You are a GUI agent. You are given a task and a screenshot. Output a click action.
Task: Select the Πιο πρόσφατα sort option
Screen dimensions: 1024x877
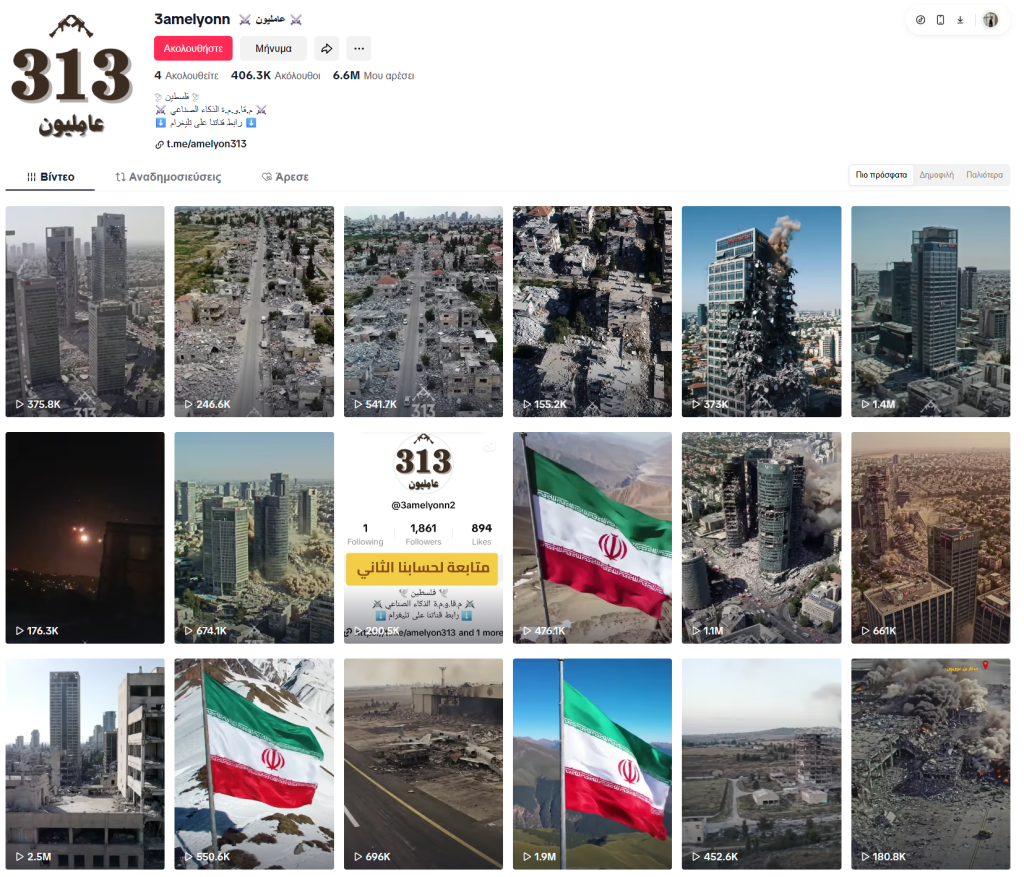point(881,175)
